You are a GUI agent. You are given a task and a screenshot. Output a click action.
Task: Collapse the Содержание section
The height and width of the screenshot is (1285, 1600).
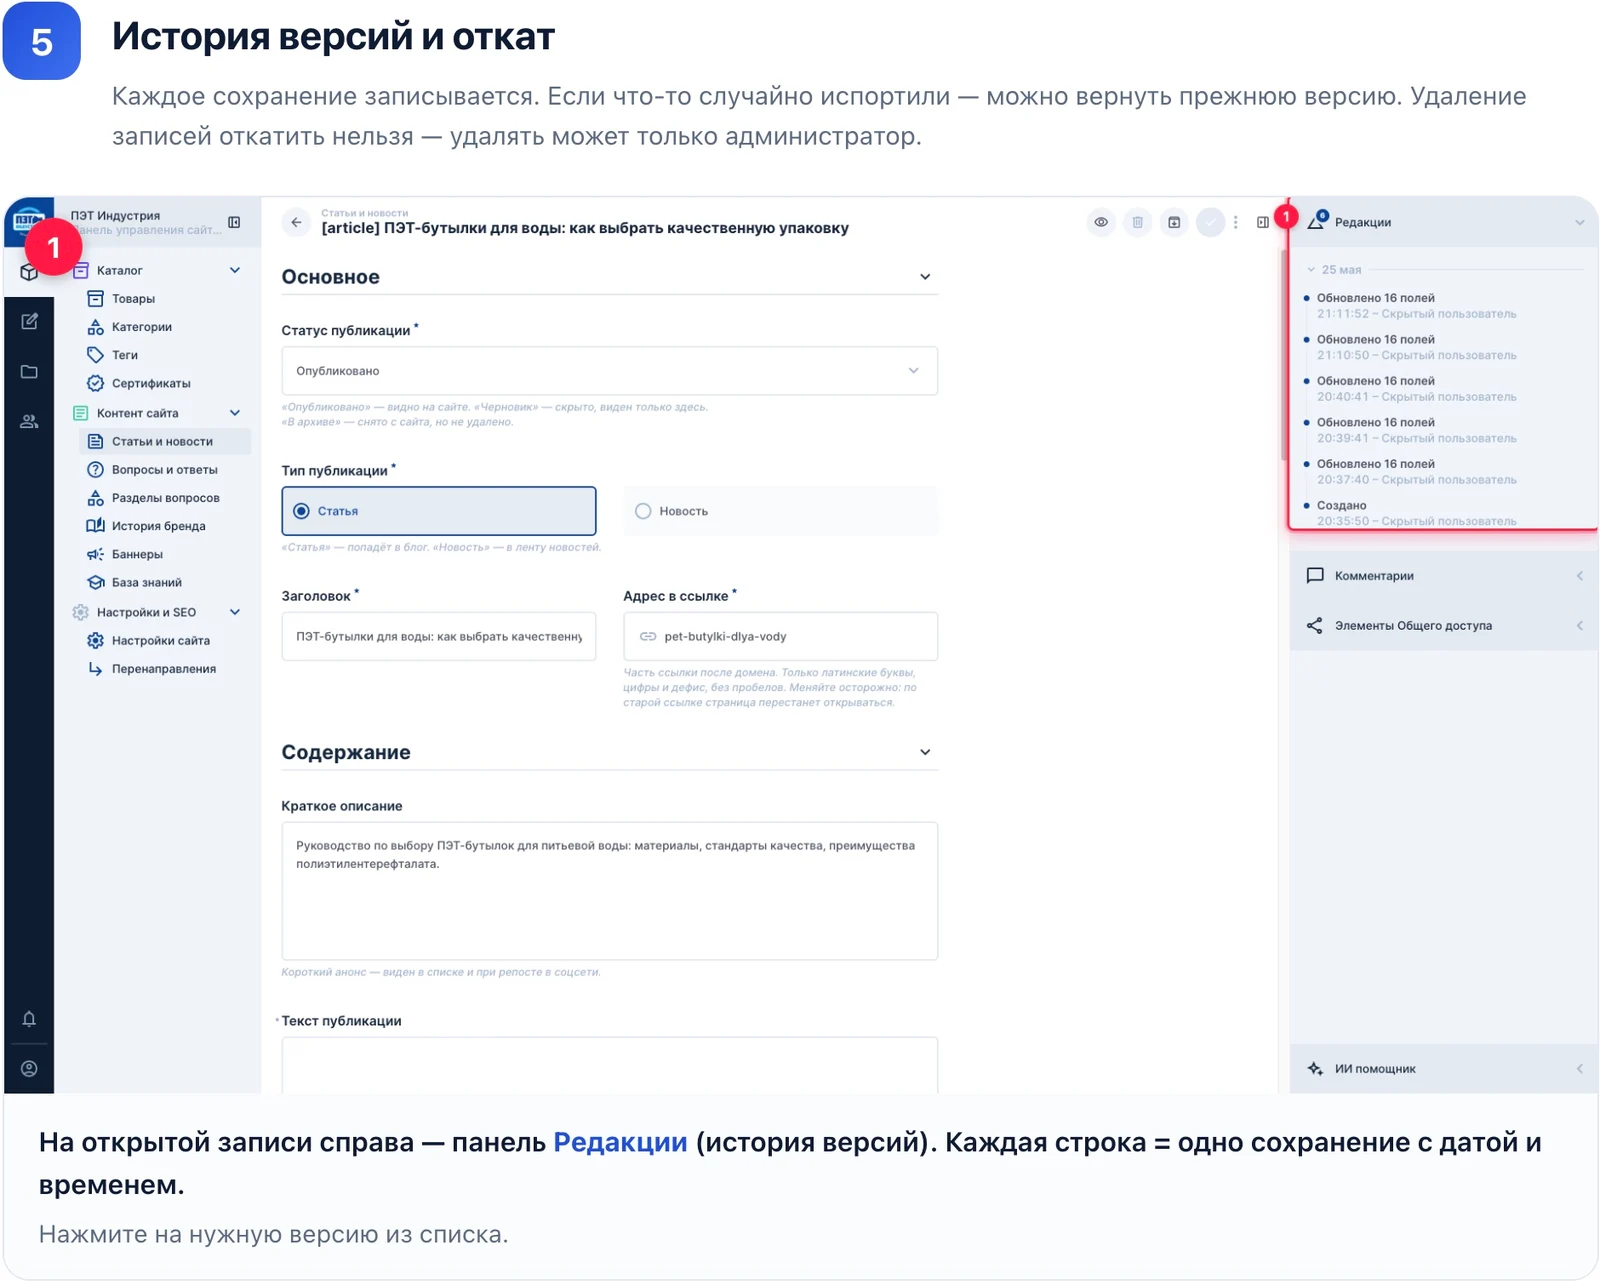(x=925, y=752)
